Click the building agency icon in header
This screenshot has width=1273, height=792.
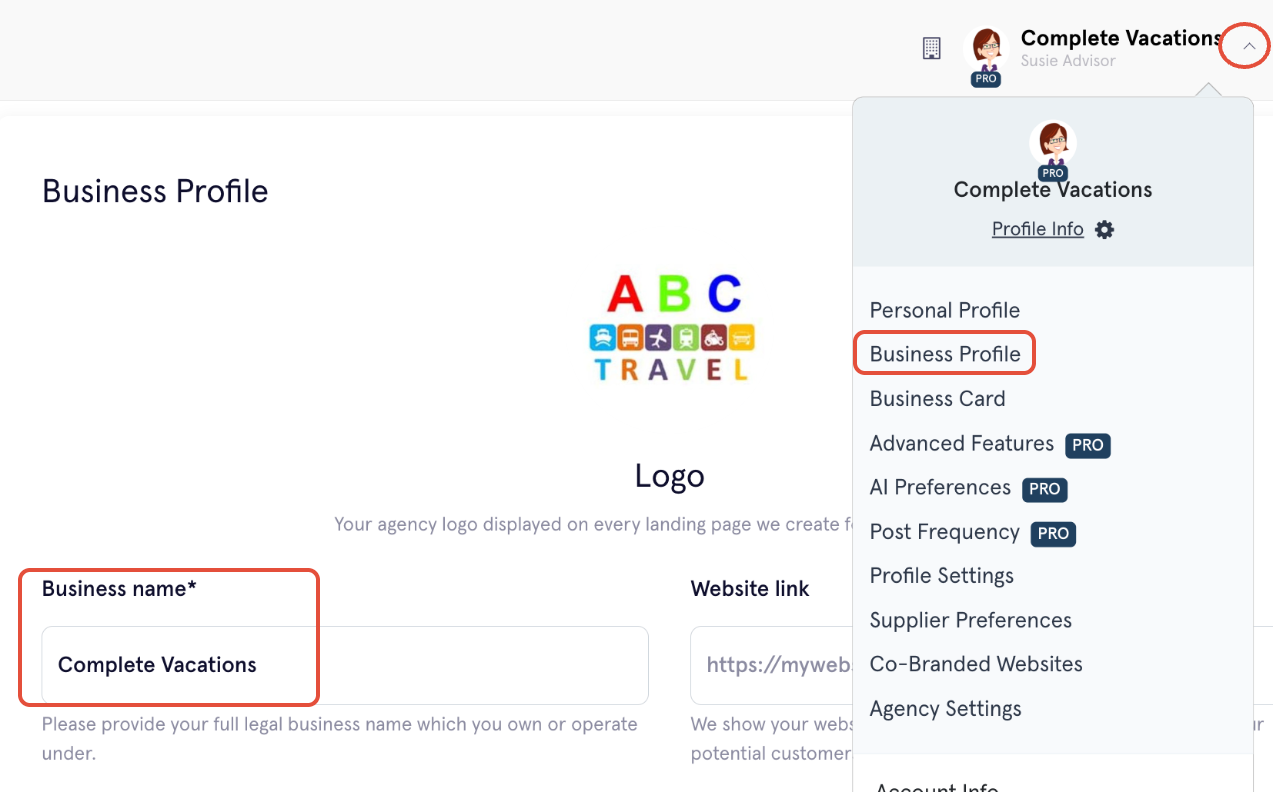[x=931, y=48]
